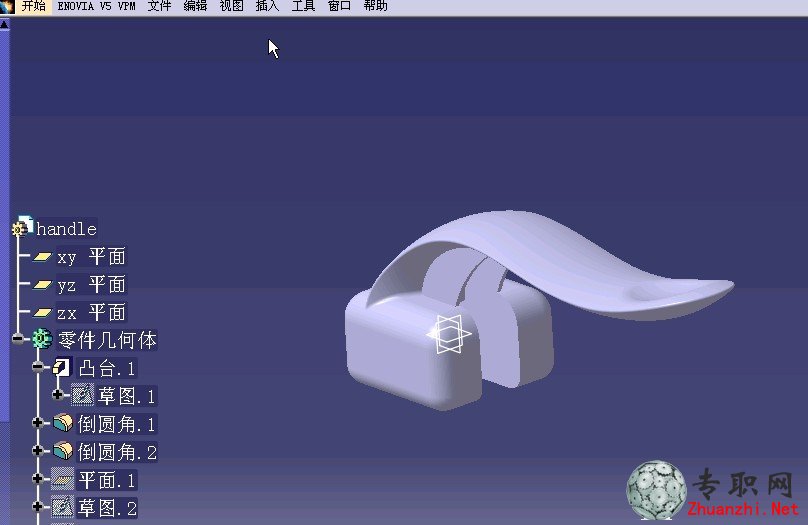Screen dimensions: 808x525
Task: Select the 平面.1 tree label
Action: pyautogui.click(x=107, y=480)
